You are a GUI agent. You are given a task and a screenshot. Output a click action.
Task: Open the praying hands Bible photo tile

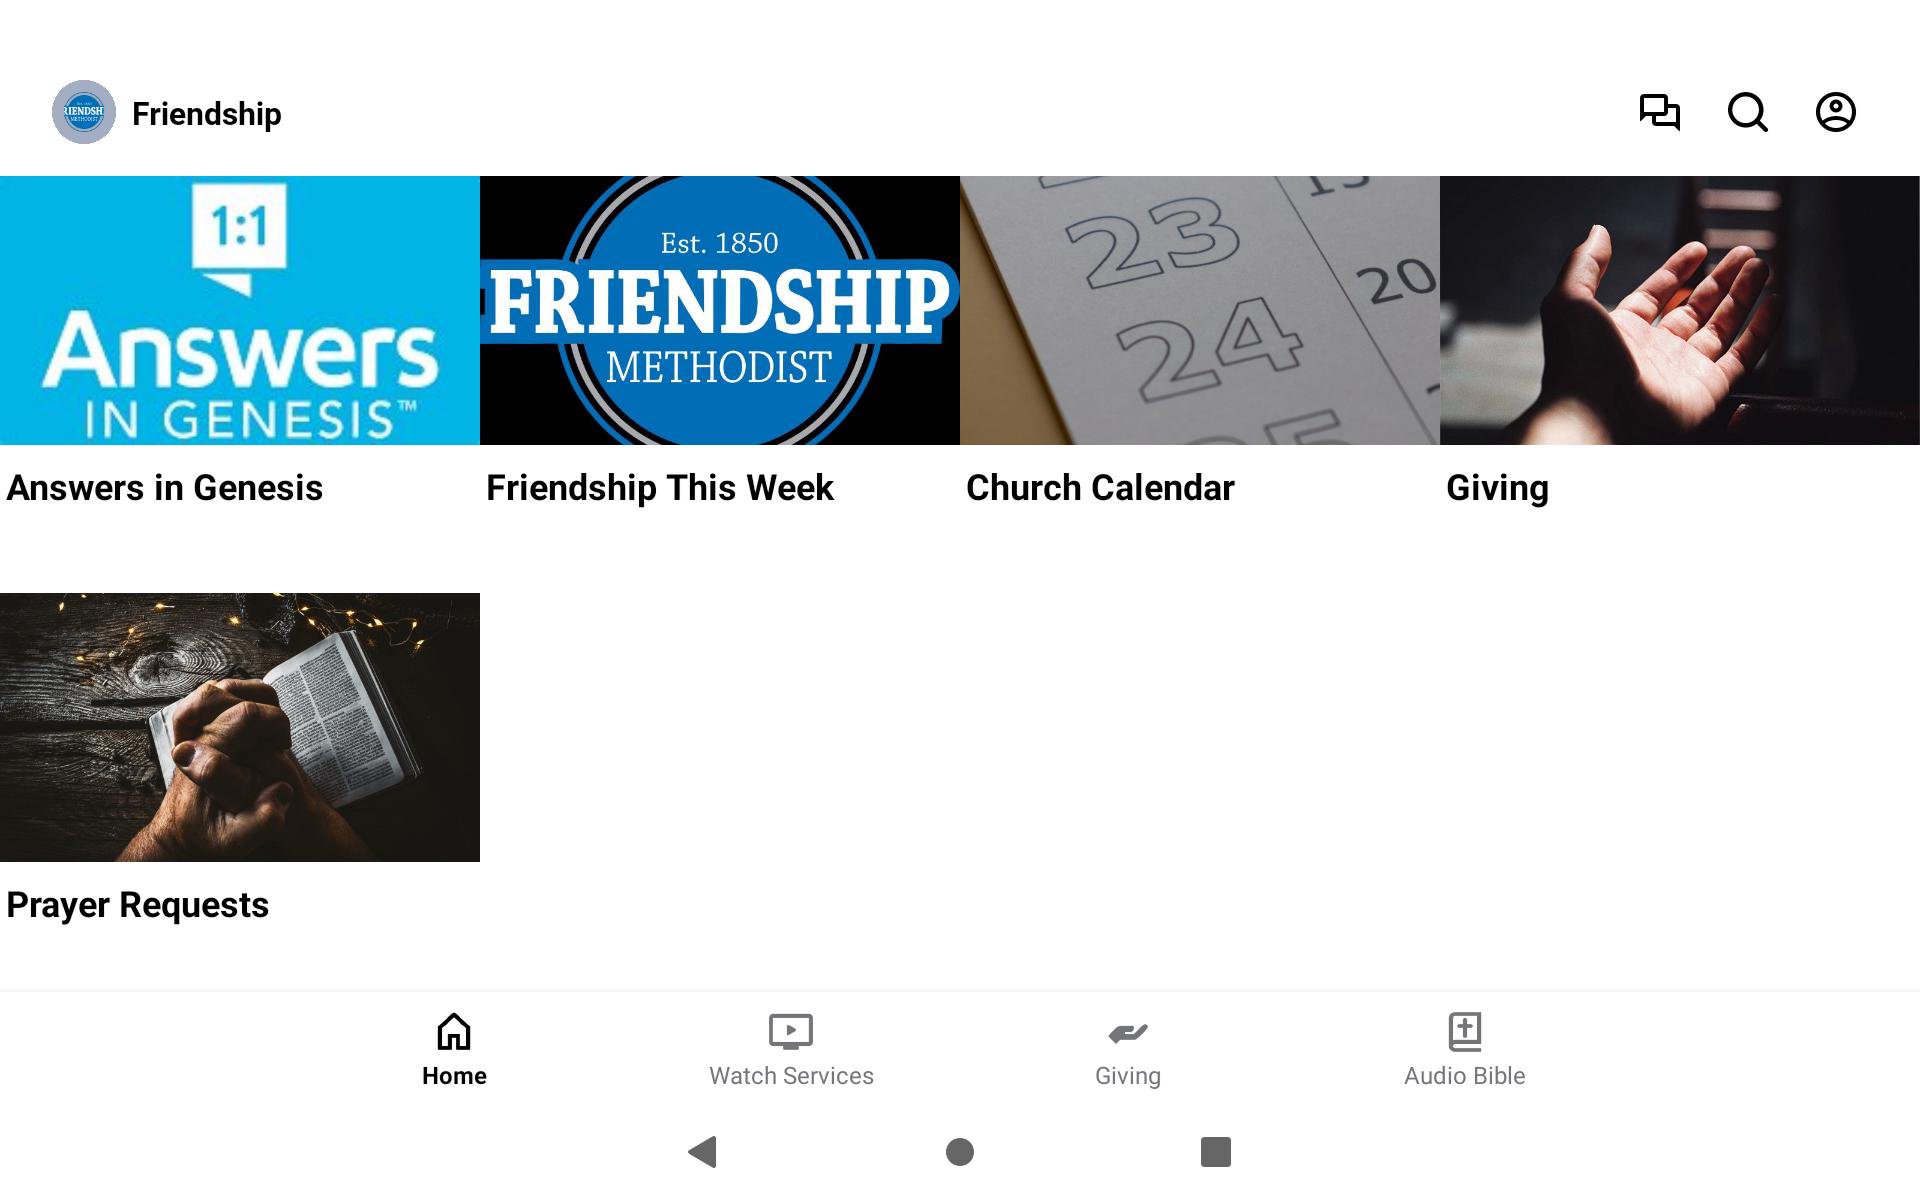pos(240,727)
